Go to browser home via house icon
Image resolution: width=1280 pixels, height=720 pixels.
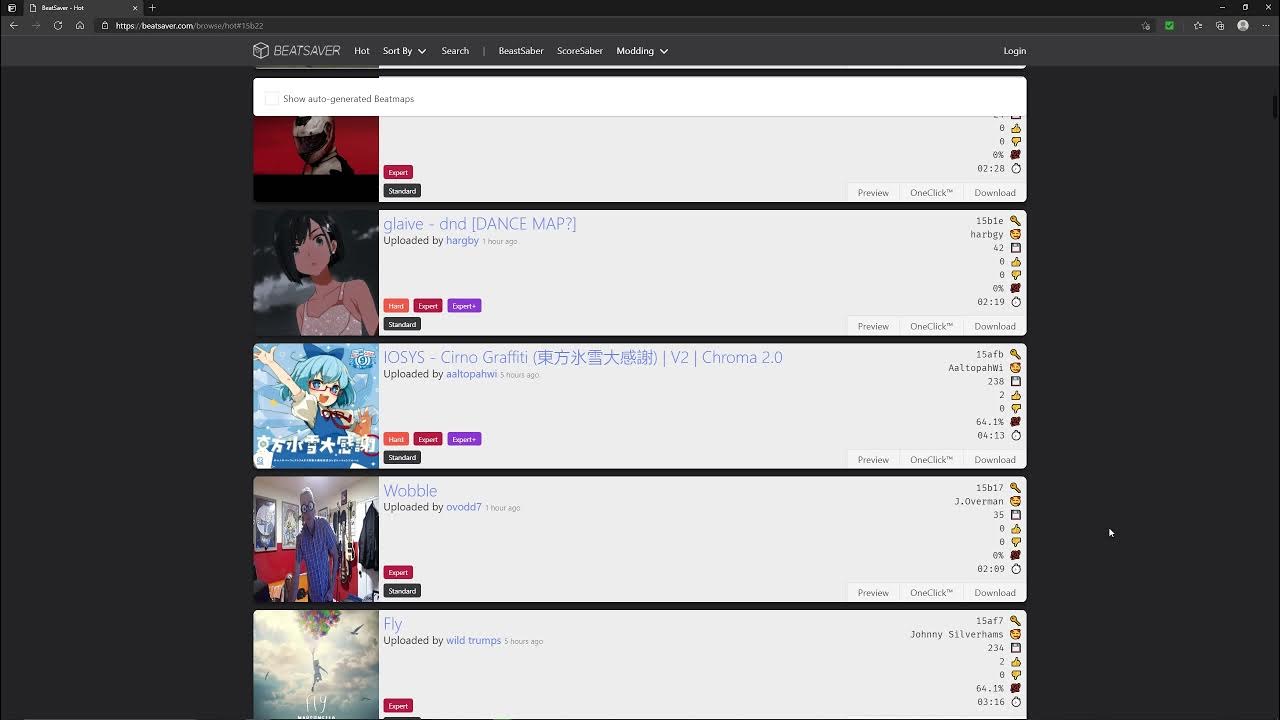tap(80, 26)
